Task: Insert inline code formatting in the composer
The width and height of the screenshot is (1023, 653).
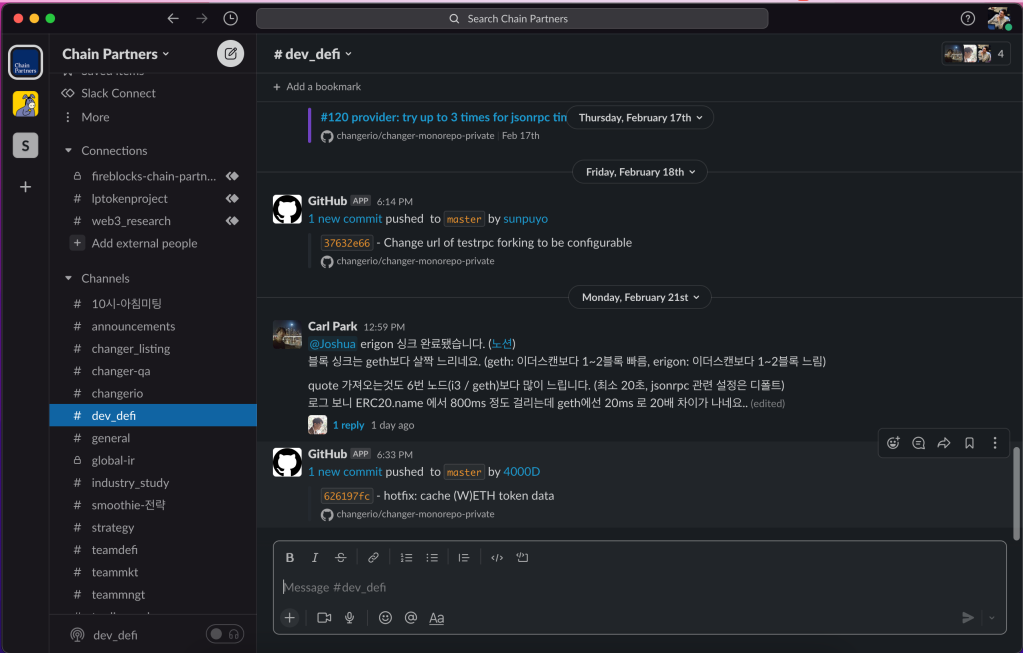Action: (x=497, y=558)
